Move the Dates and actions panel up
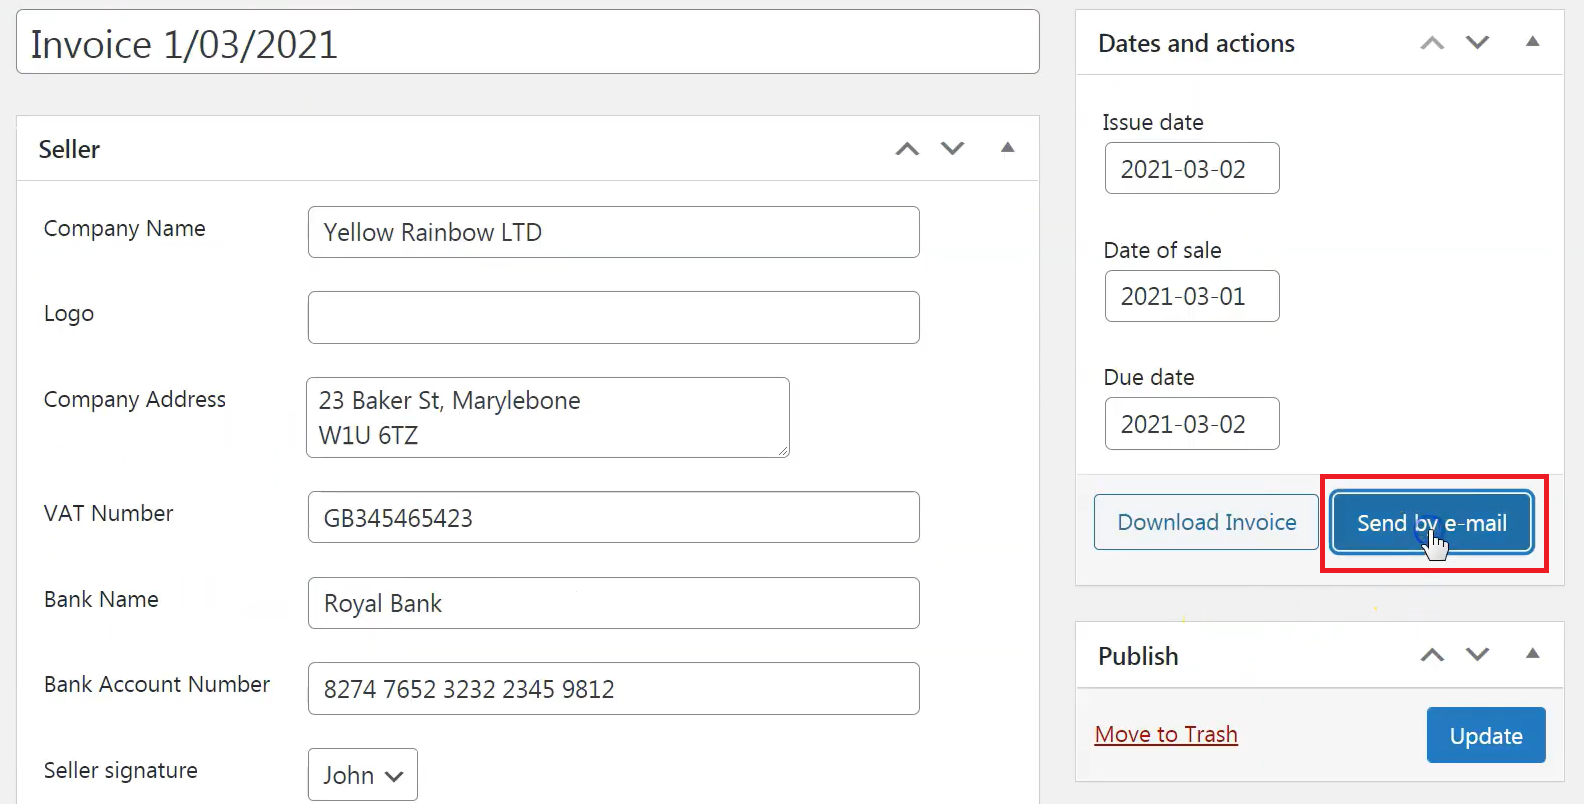 coord(1432,43)
